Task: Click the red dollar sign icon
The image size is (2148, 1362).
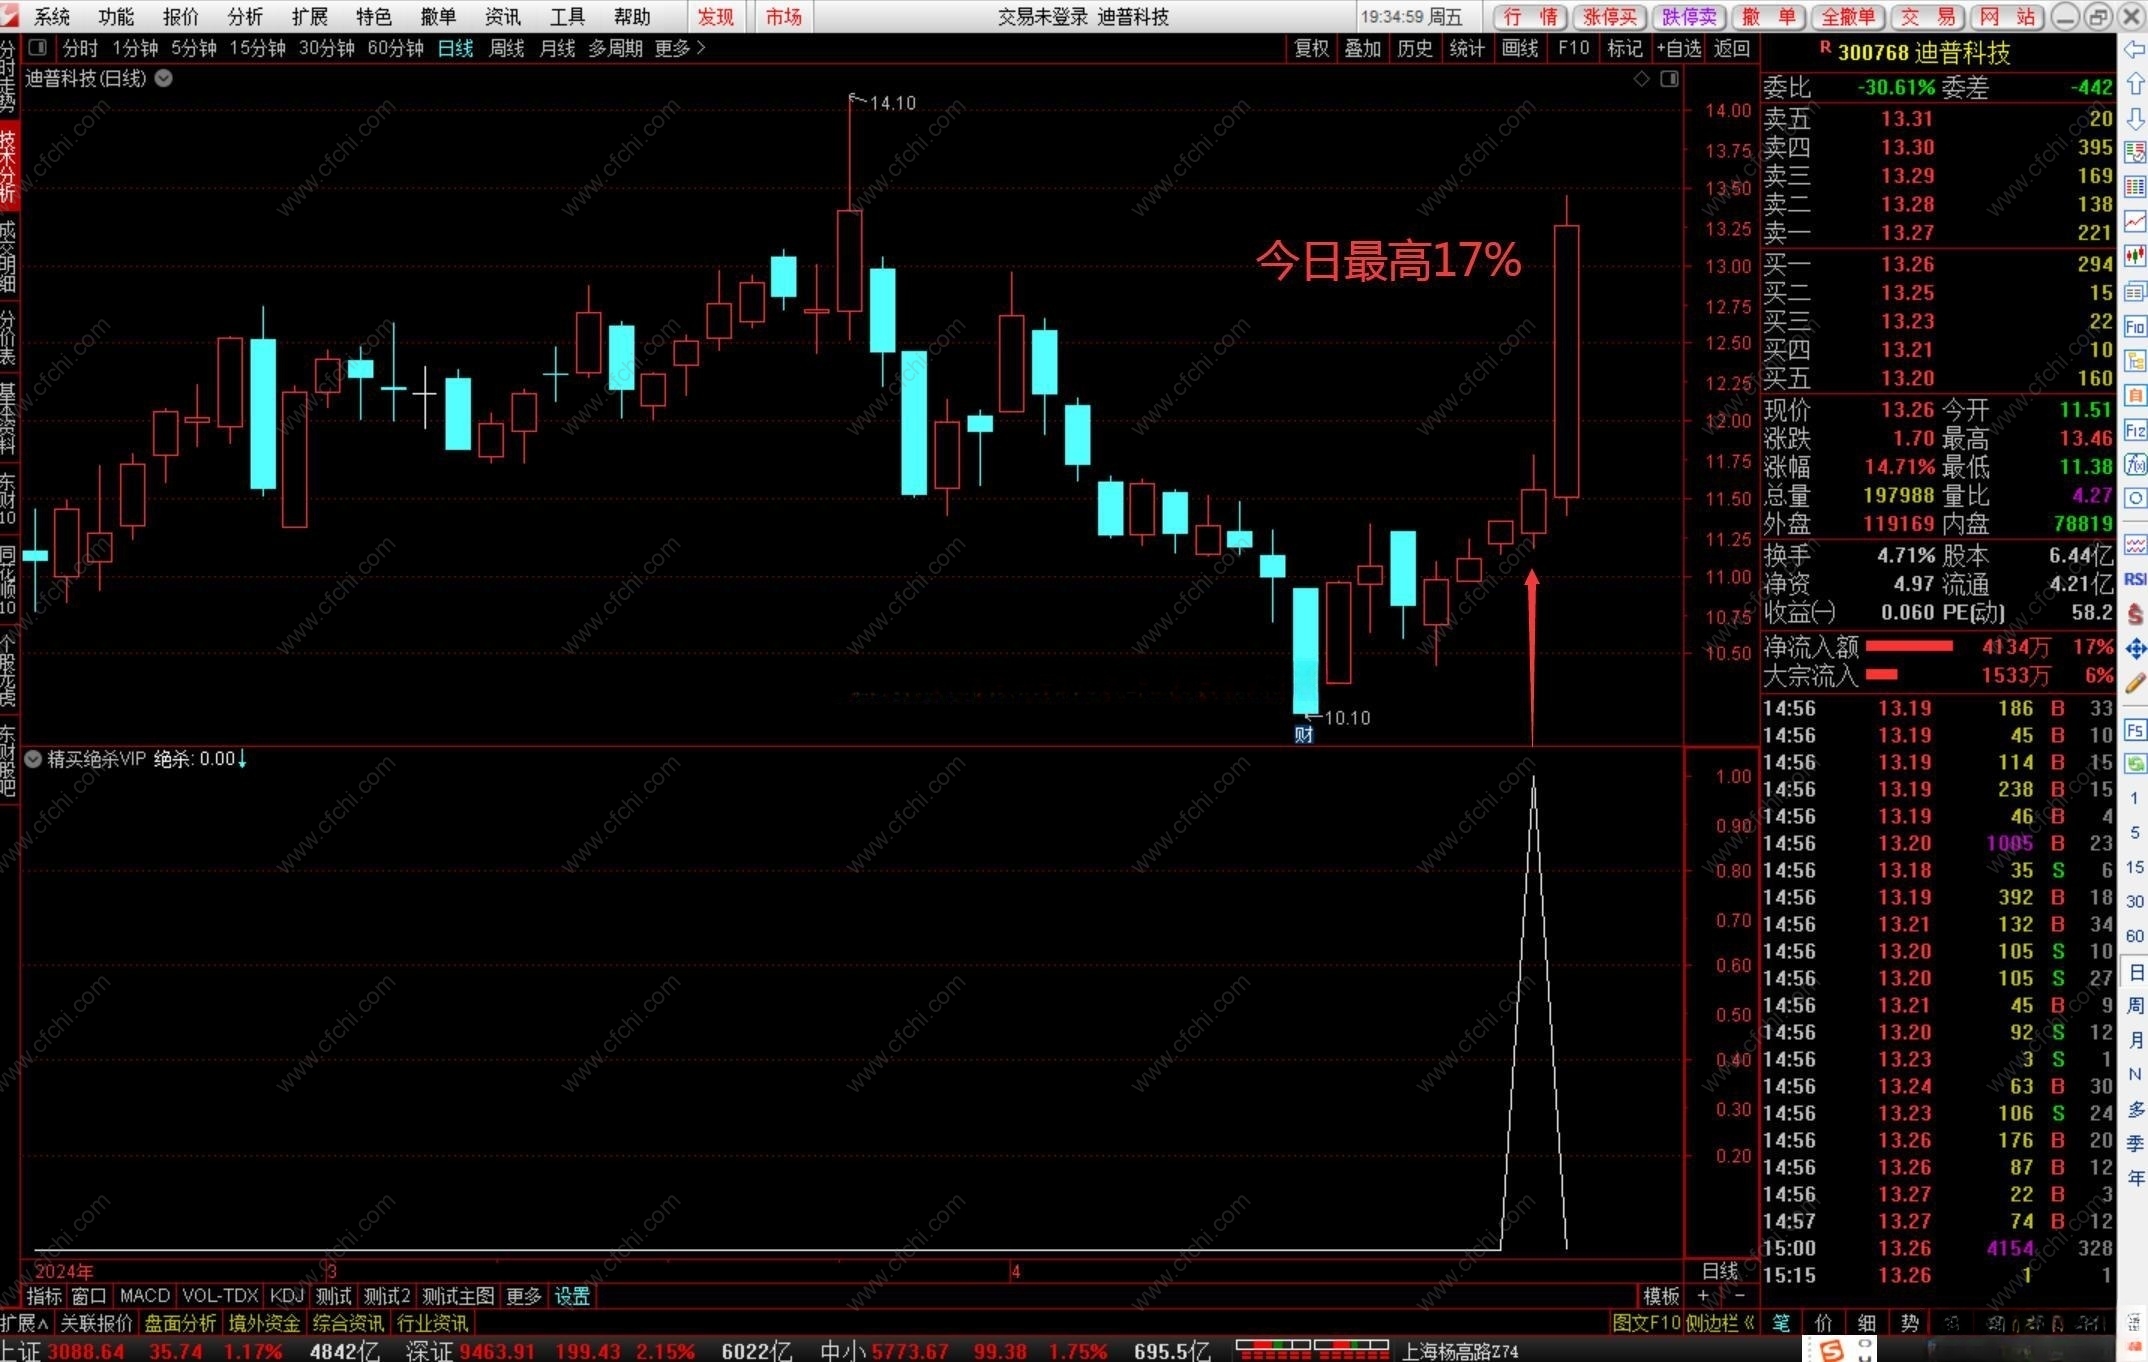Action: (2135, 614)
